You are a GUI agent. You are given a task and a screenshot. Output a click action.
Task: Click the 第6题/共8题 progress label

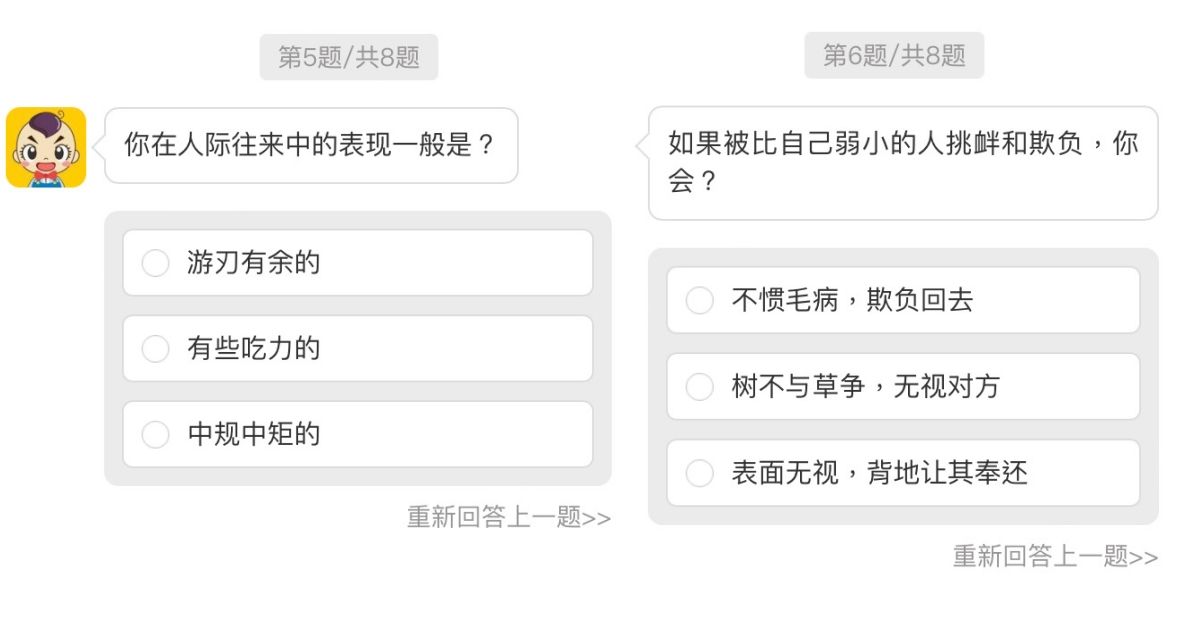pyautogui.click(x=894, y=55)
